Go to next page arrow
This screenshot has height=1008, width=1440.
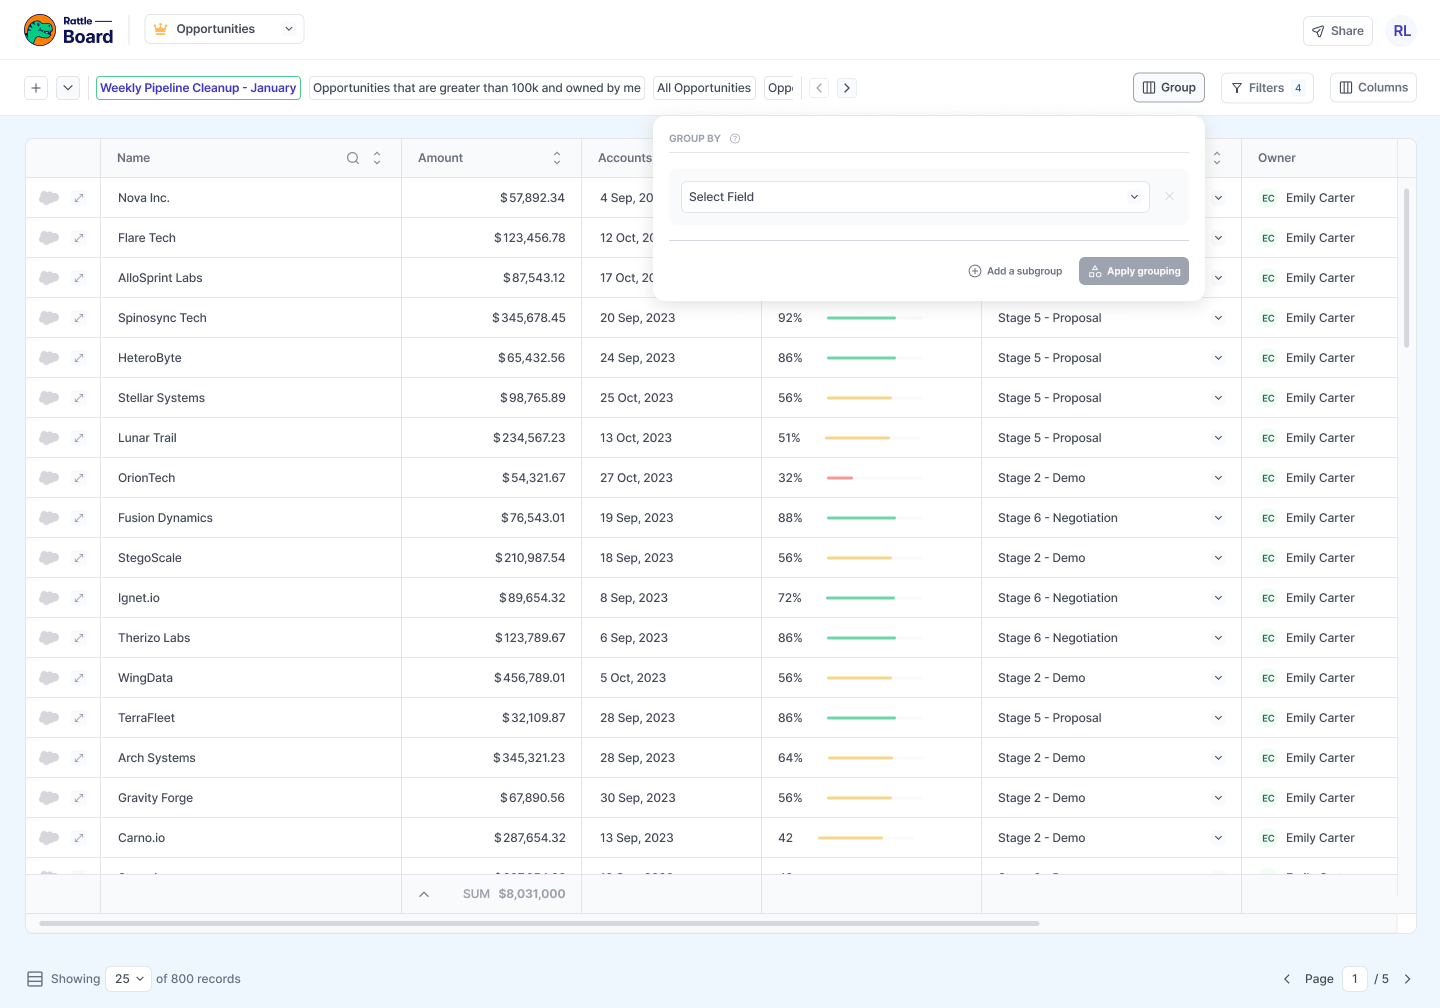pos(1407,979)
